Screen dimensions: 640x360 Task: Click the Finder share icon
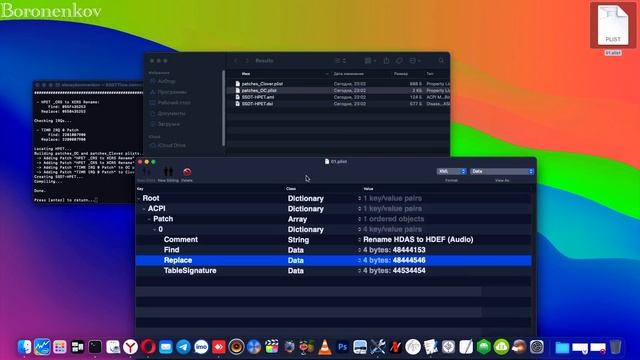pyautogui.click(x=386, y=61)
